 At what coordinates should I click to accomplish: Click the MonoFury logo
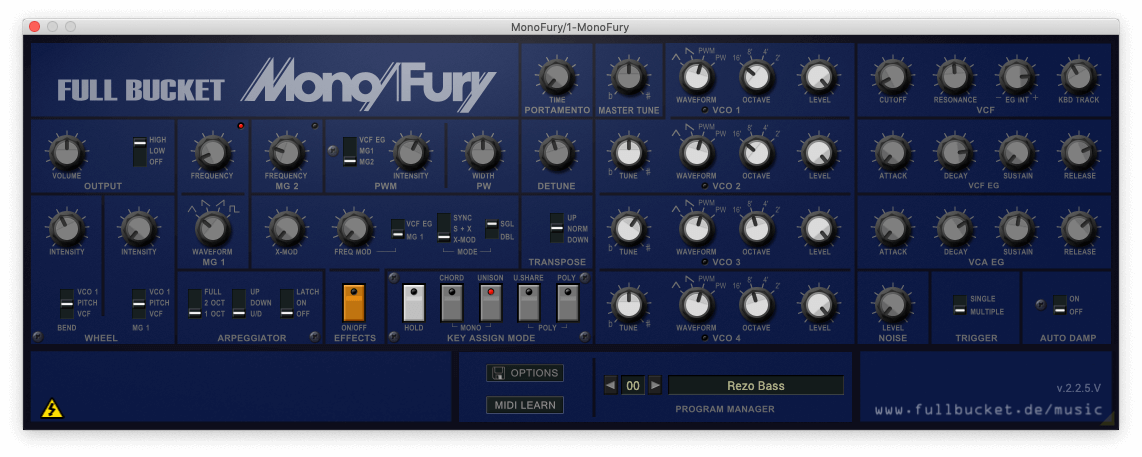pyautogui.click(x=368, y=85)
